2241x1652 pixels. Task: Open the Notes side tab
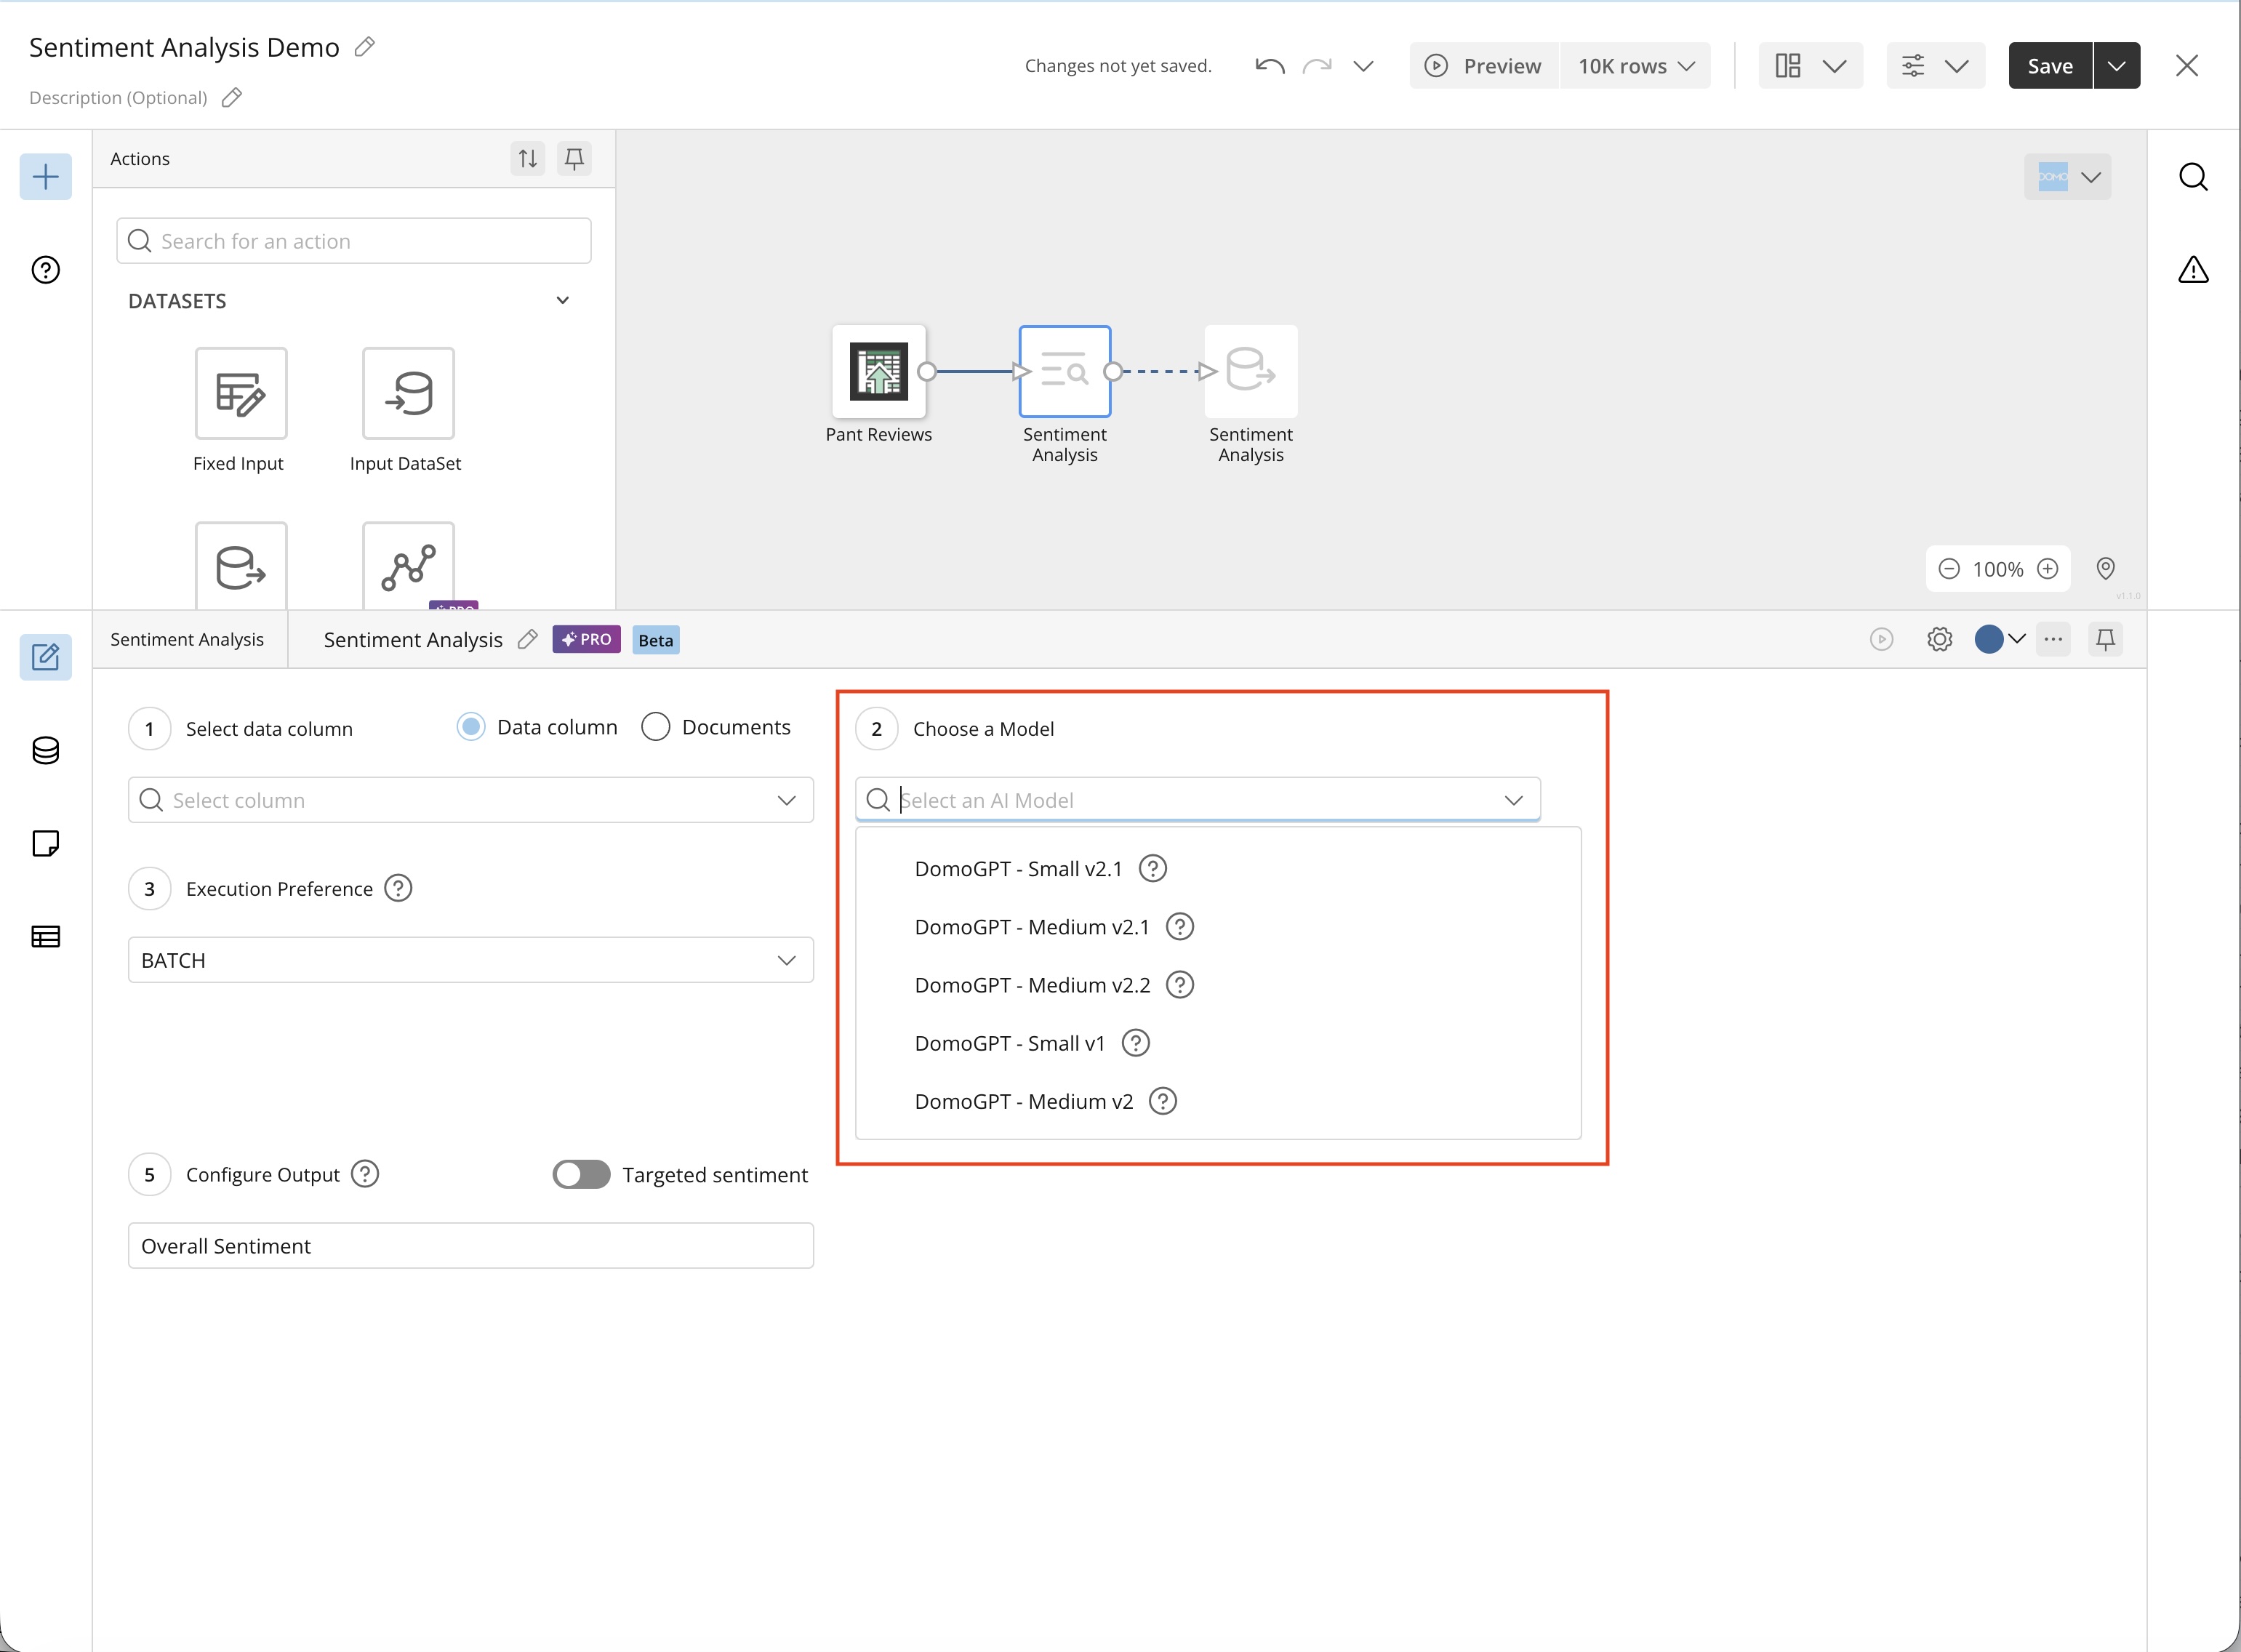tap(46, 843)
